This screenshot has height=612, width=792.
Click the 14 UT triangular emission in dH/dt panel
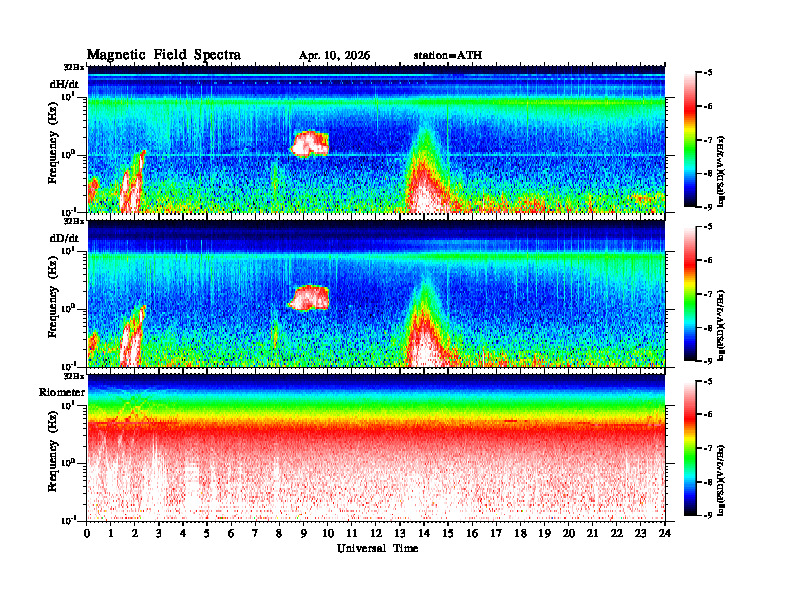point(425,172)
